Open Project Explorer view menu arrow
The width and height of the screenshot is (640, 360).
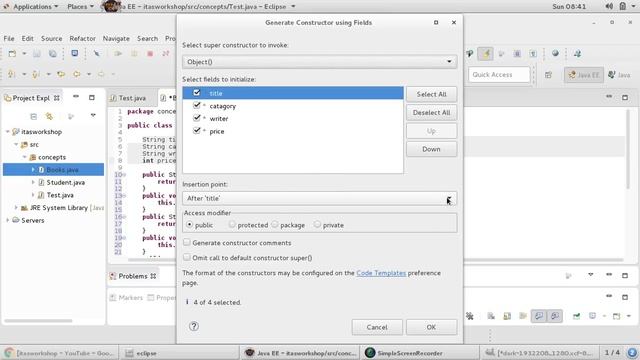(93, 116)
